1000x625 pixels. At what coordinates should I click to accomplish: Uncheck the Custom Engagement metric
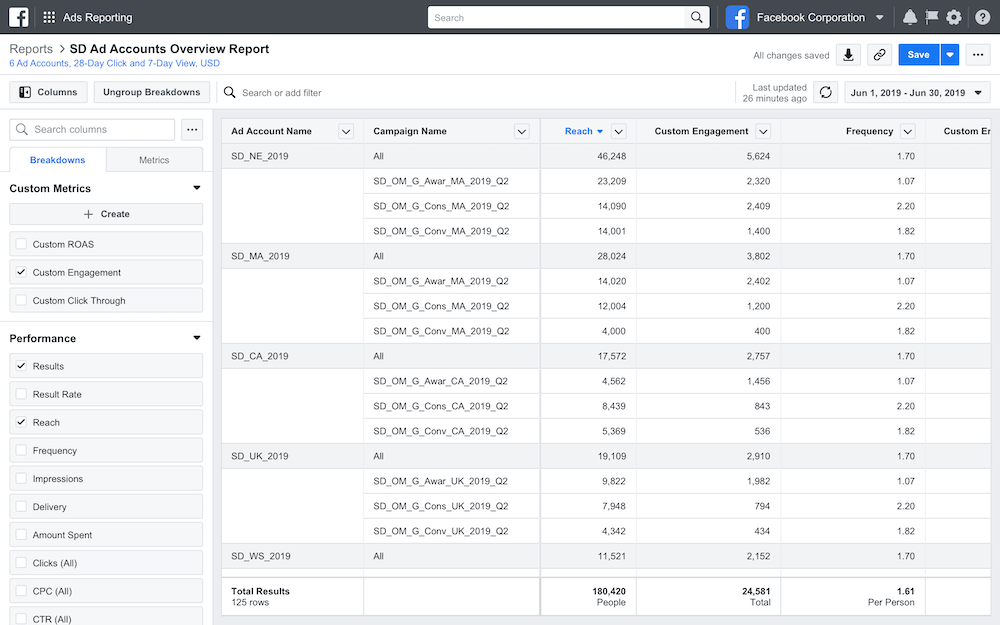pos(21,272)
